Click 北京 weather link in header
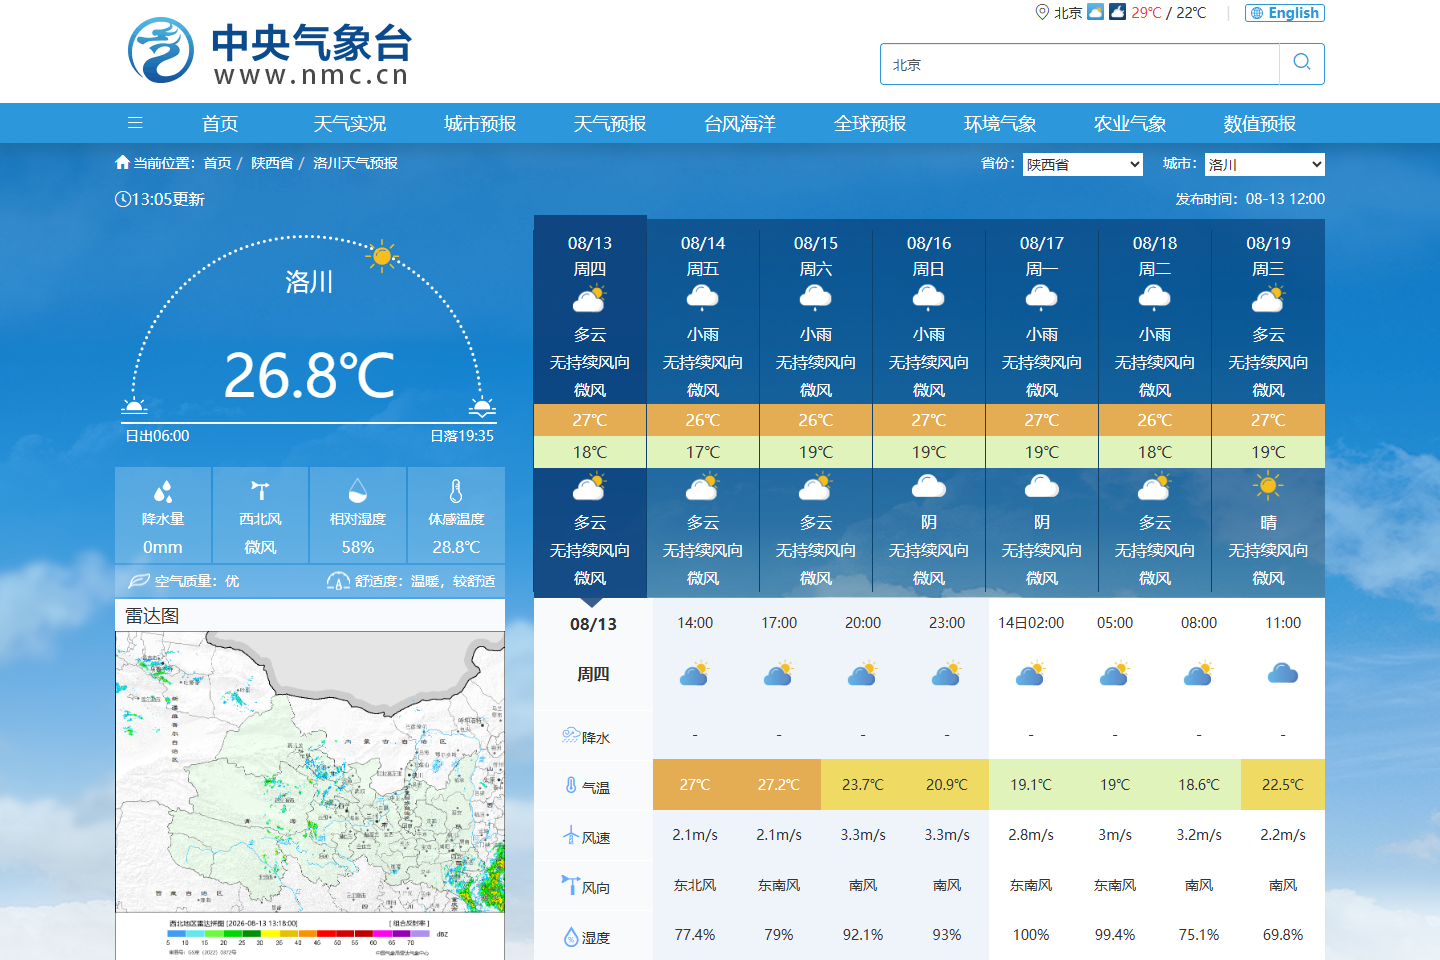The image size is (1440, 960). pos(1068,13)
